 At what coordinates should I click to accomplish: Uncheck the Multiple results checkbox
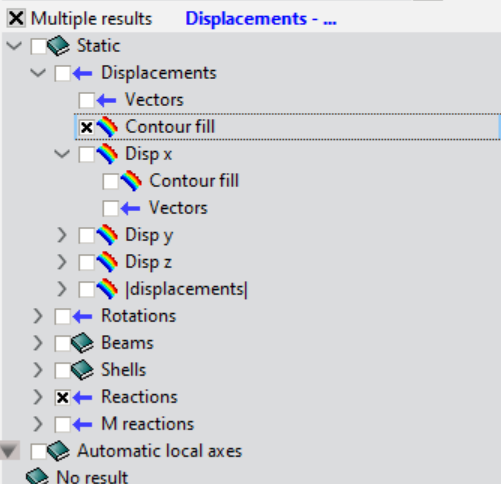pos(16,18)
